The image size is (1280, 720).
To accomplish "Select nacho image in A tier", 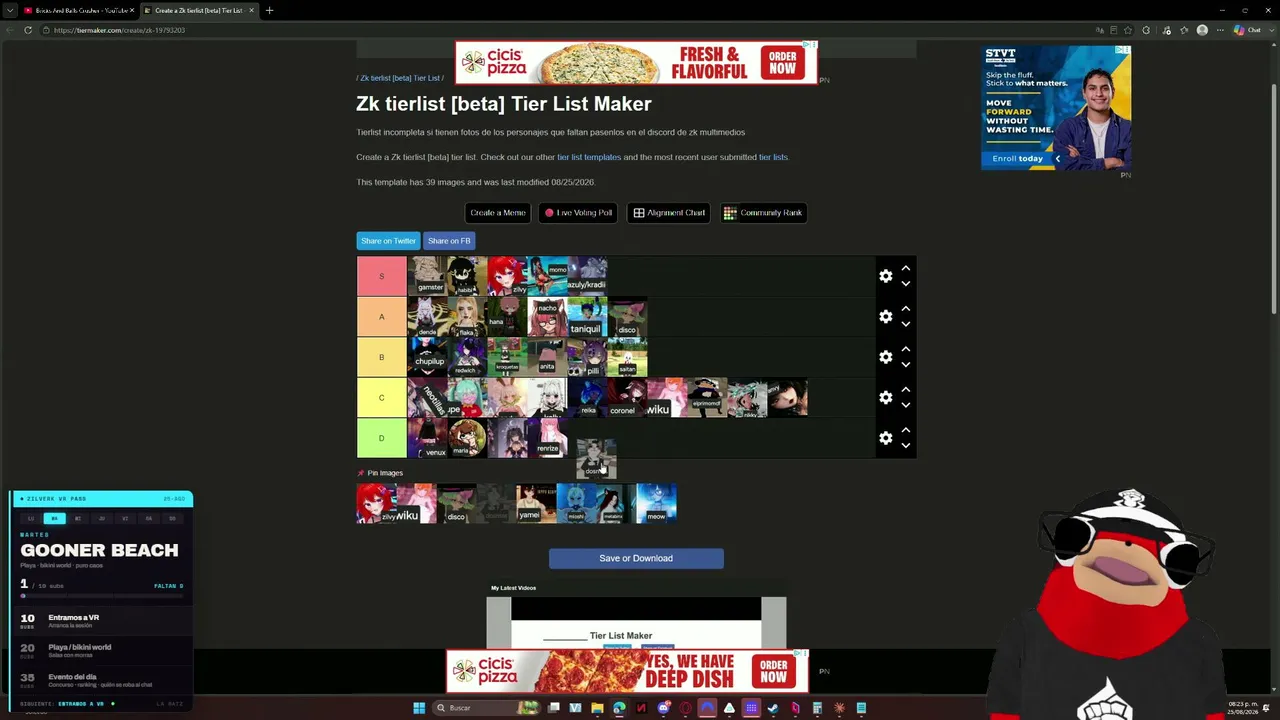I will pyautogui.click(x=547, y=317).
